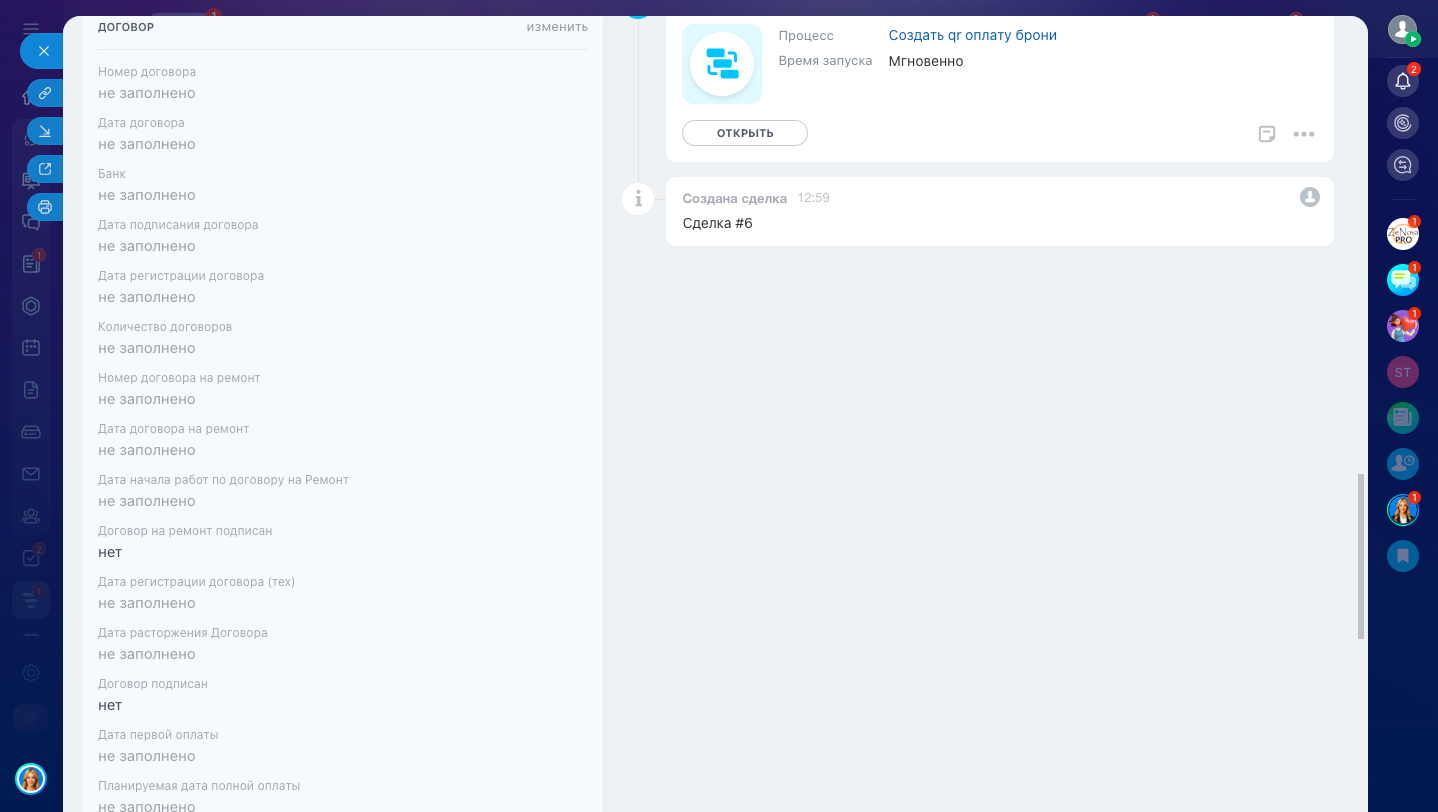Click the 12:59 timestamp
Viewport: 1438px width, 812px height.
pos(814,198)
